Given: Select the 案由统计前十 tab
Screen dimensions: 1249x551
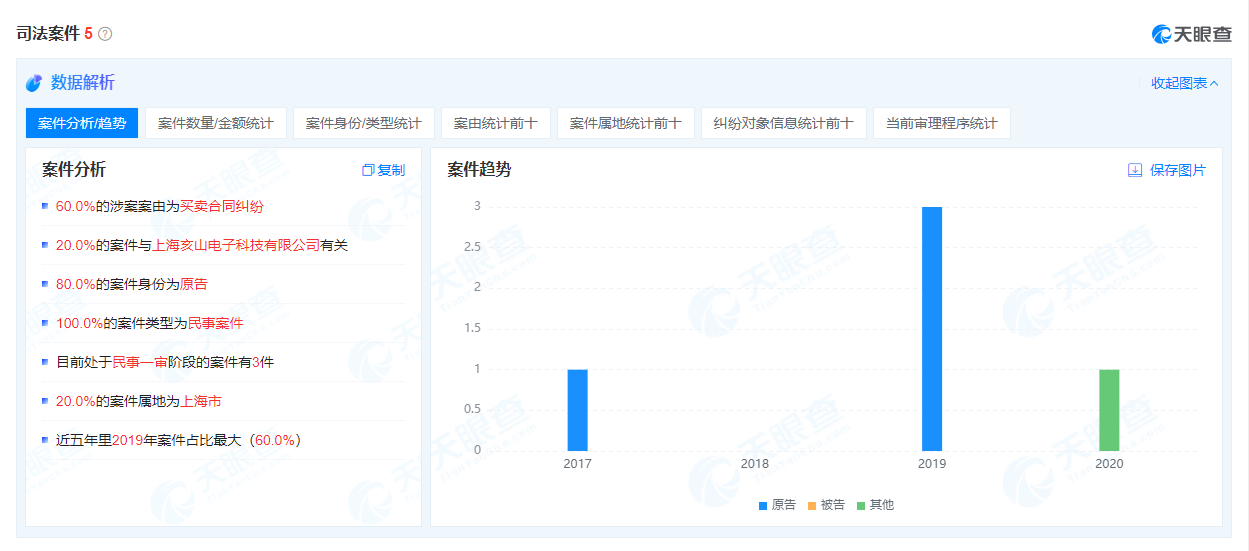Looking at the screenshot, I should point(496,123).
